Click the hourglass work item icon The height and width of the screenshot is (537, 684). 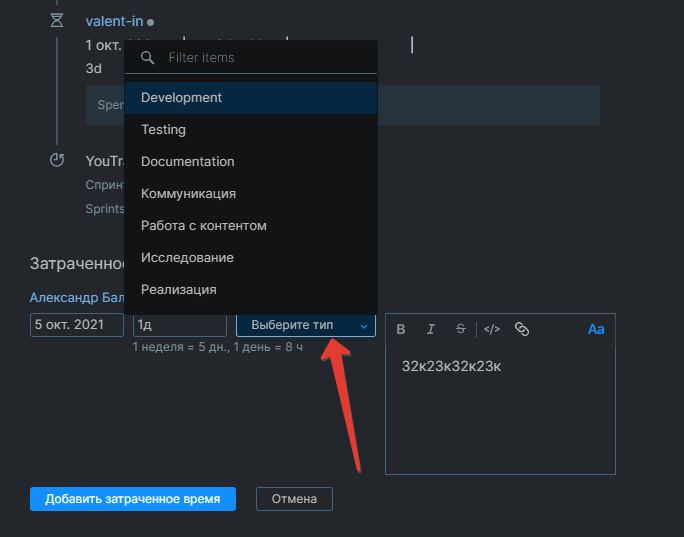pos(57,21)
